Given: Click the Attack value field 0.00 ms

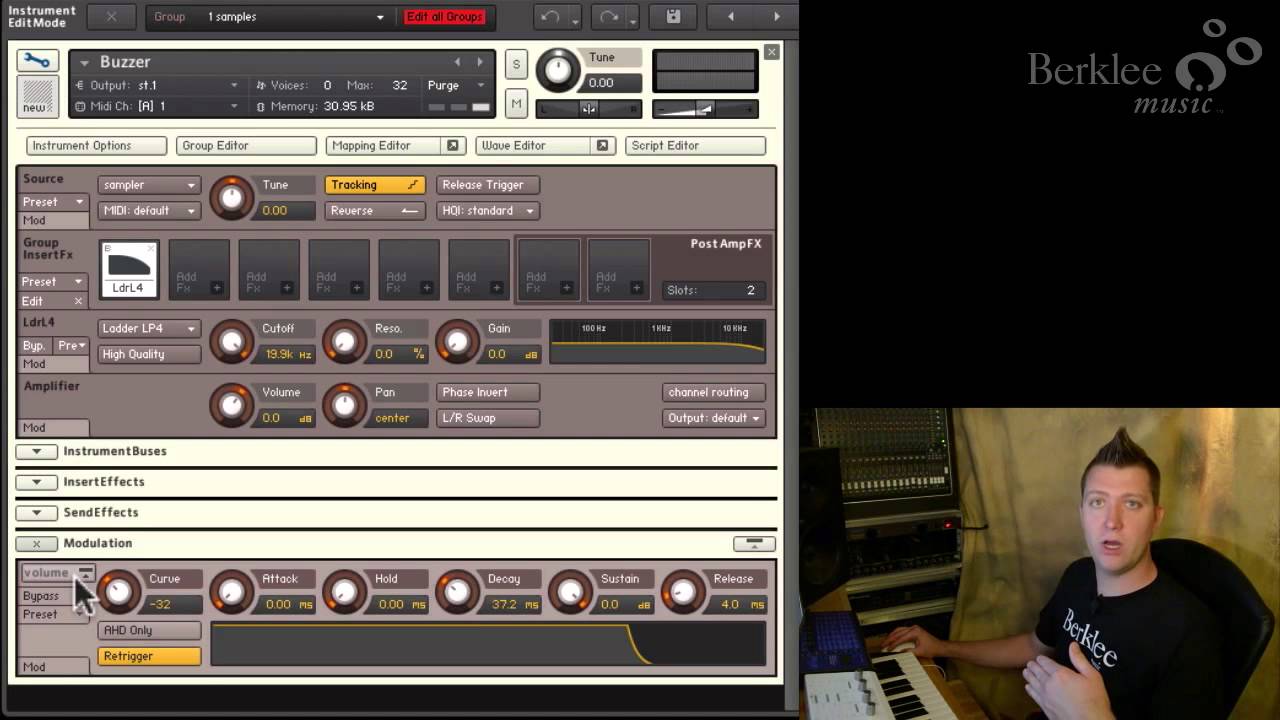Looking at the screenshot, I should pos(286,604).
